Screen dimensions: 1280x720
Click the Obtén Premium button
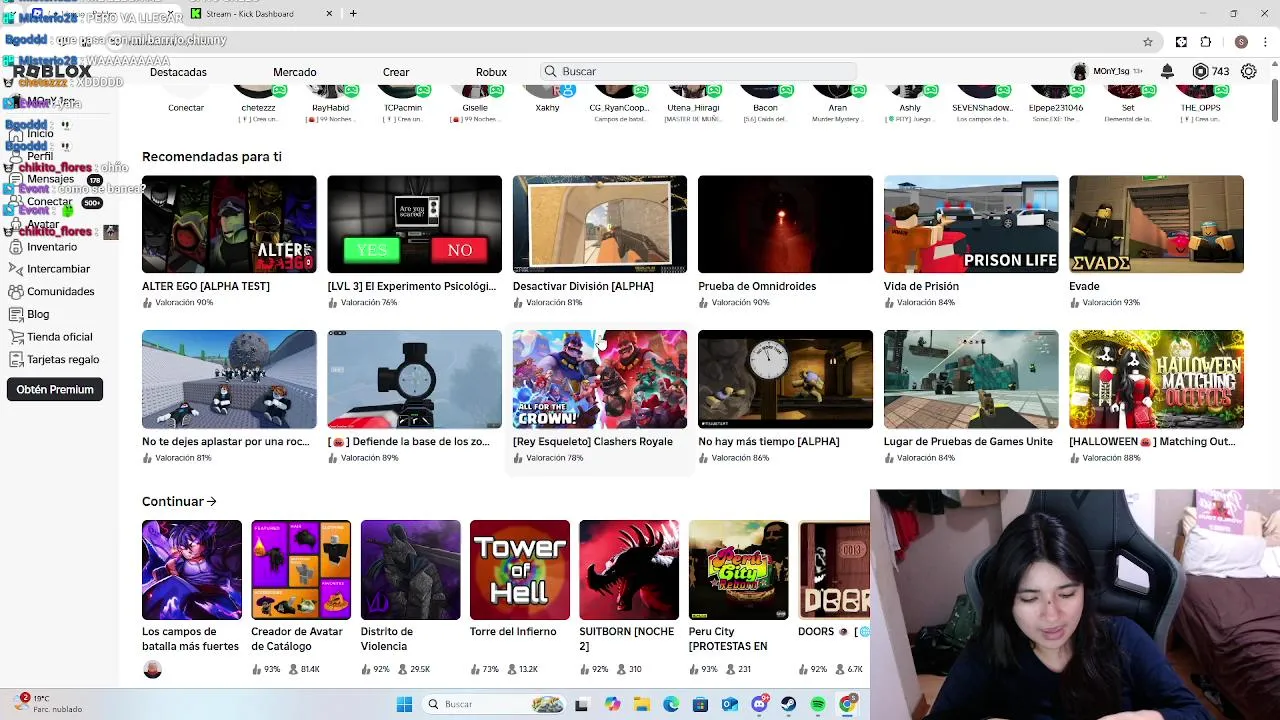55,389
